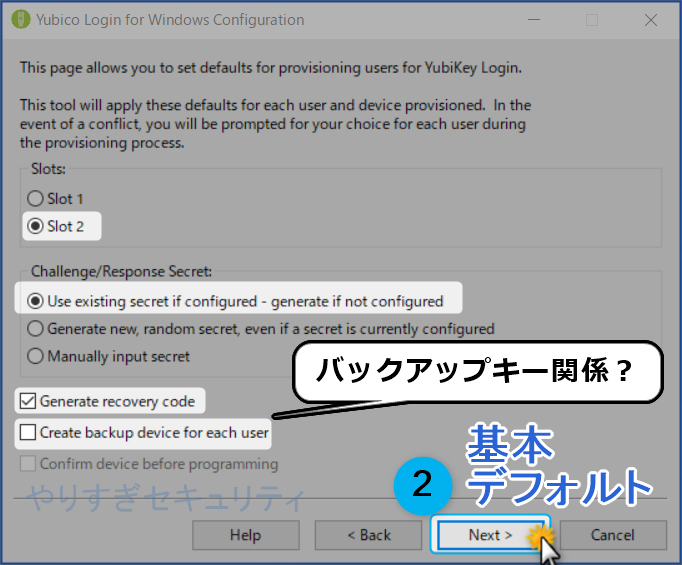Click Confirm device before programming checkbox
Image resolution: width=682 pixels, height=565 pixels.
28,464
